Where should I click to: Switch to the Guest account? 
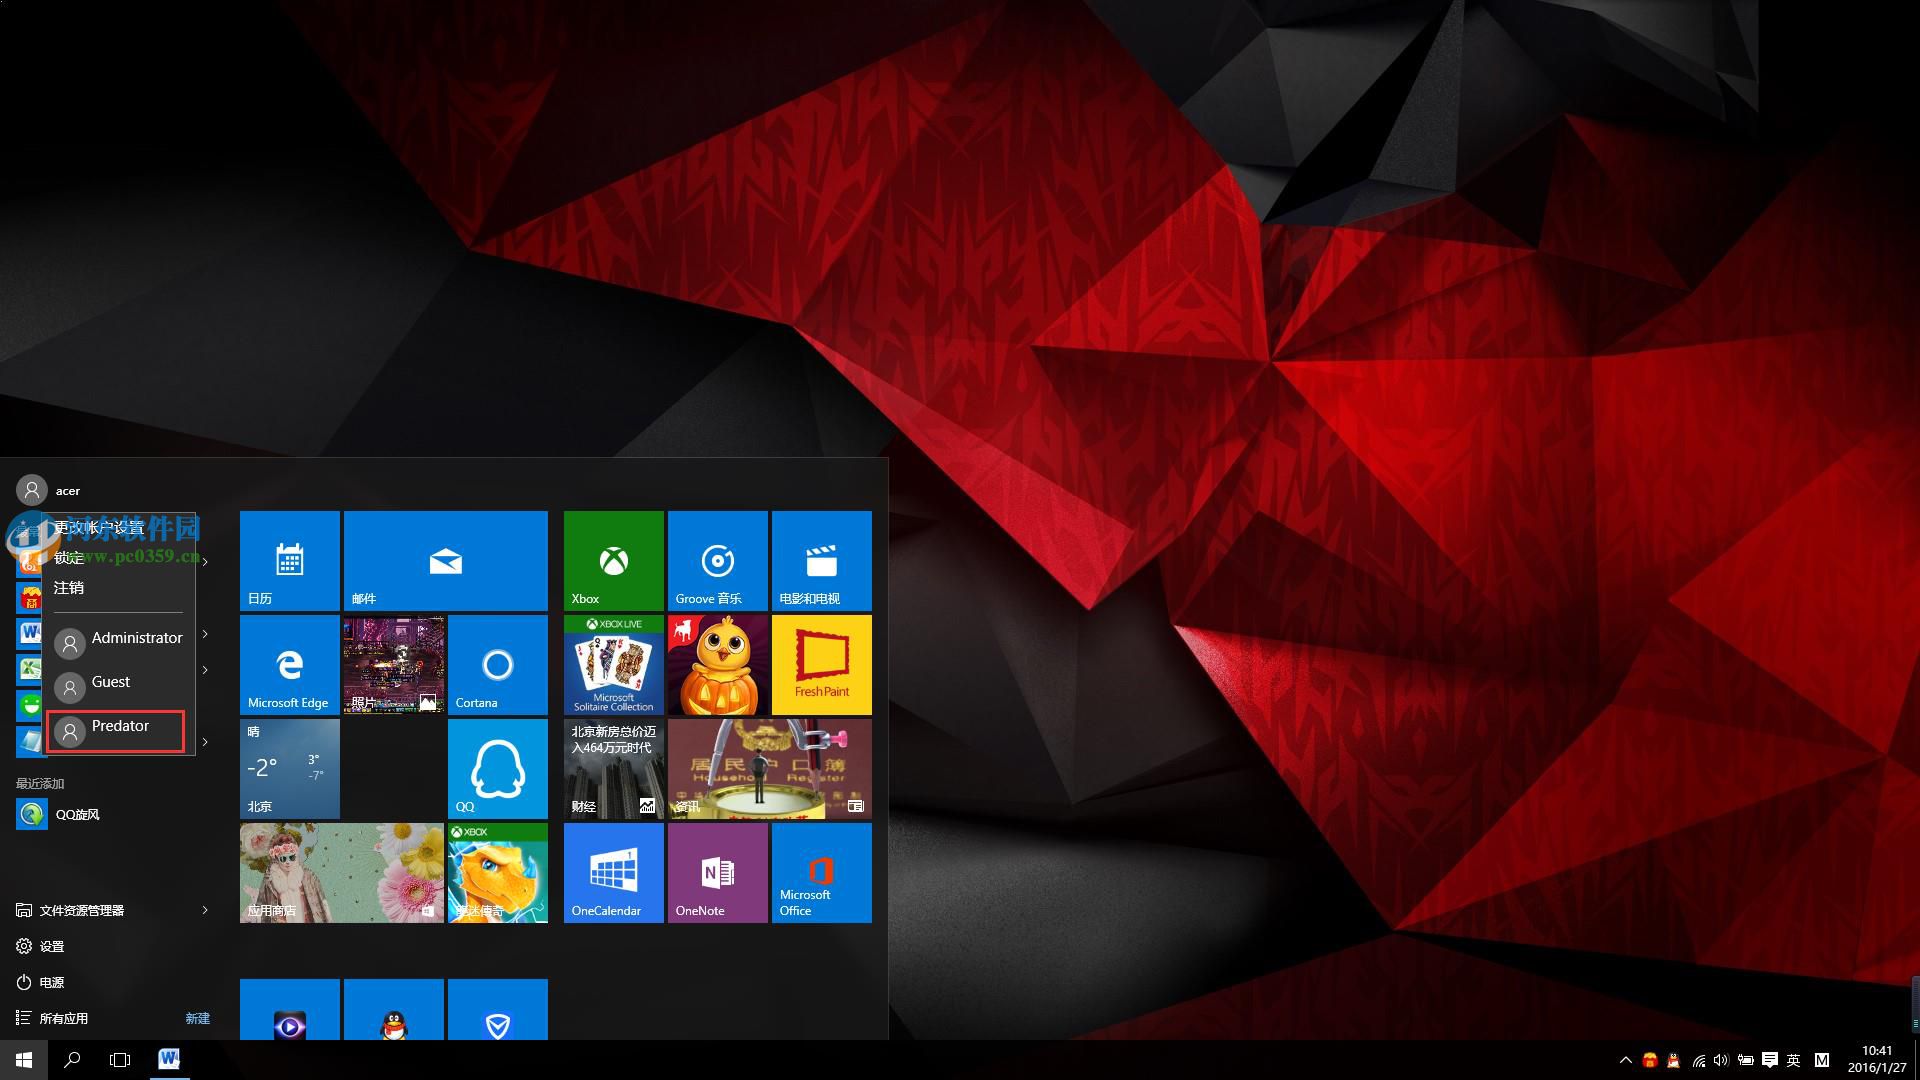click(x=110, y=682)
